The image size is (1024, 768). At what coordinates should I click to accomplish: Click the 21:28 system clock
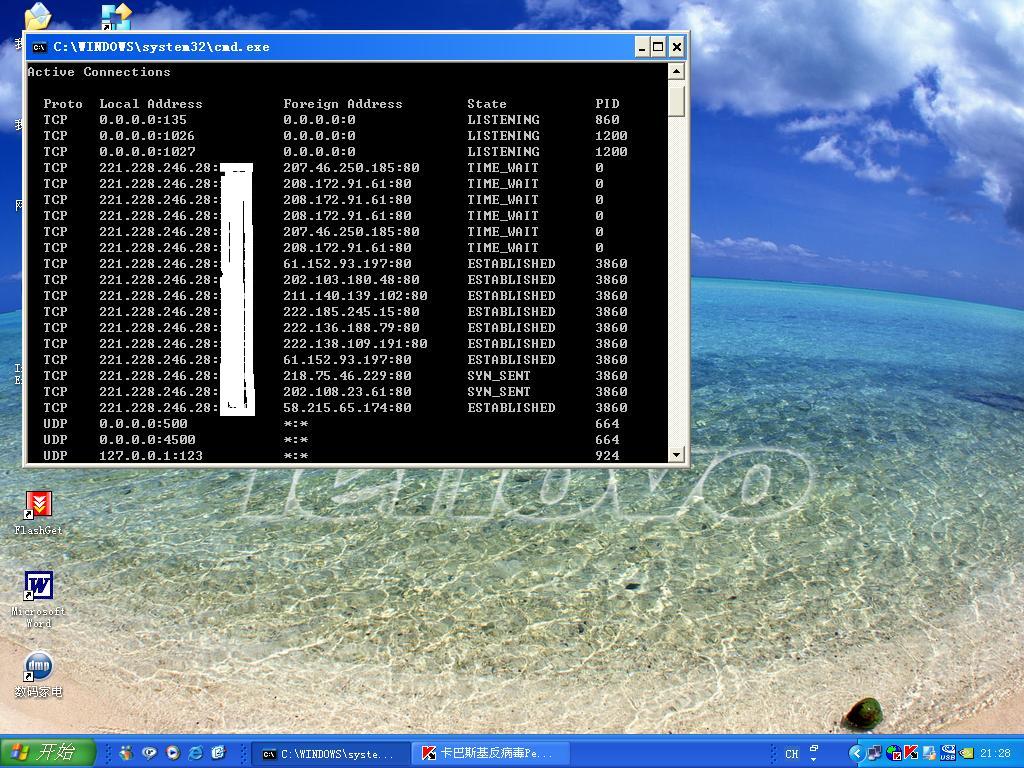pyautogui.click(x=995, y=754)
